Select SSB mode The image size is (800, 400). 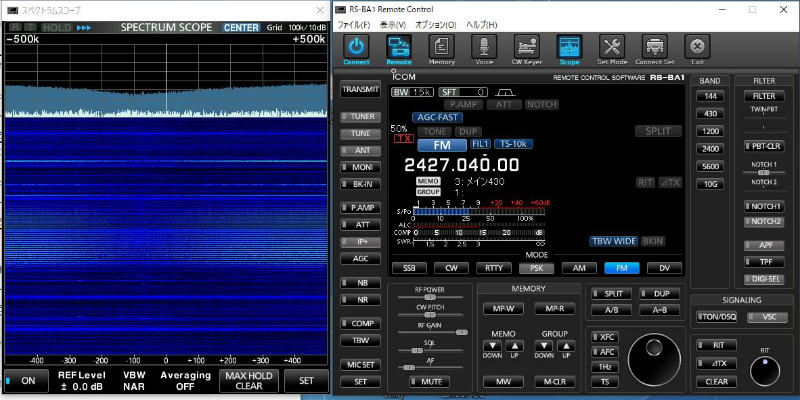[410, 268]
